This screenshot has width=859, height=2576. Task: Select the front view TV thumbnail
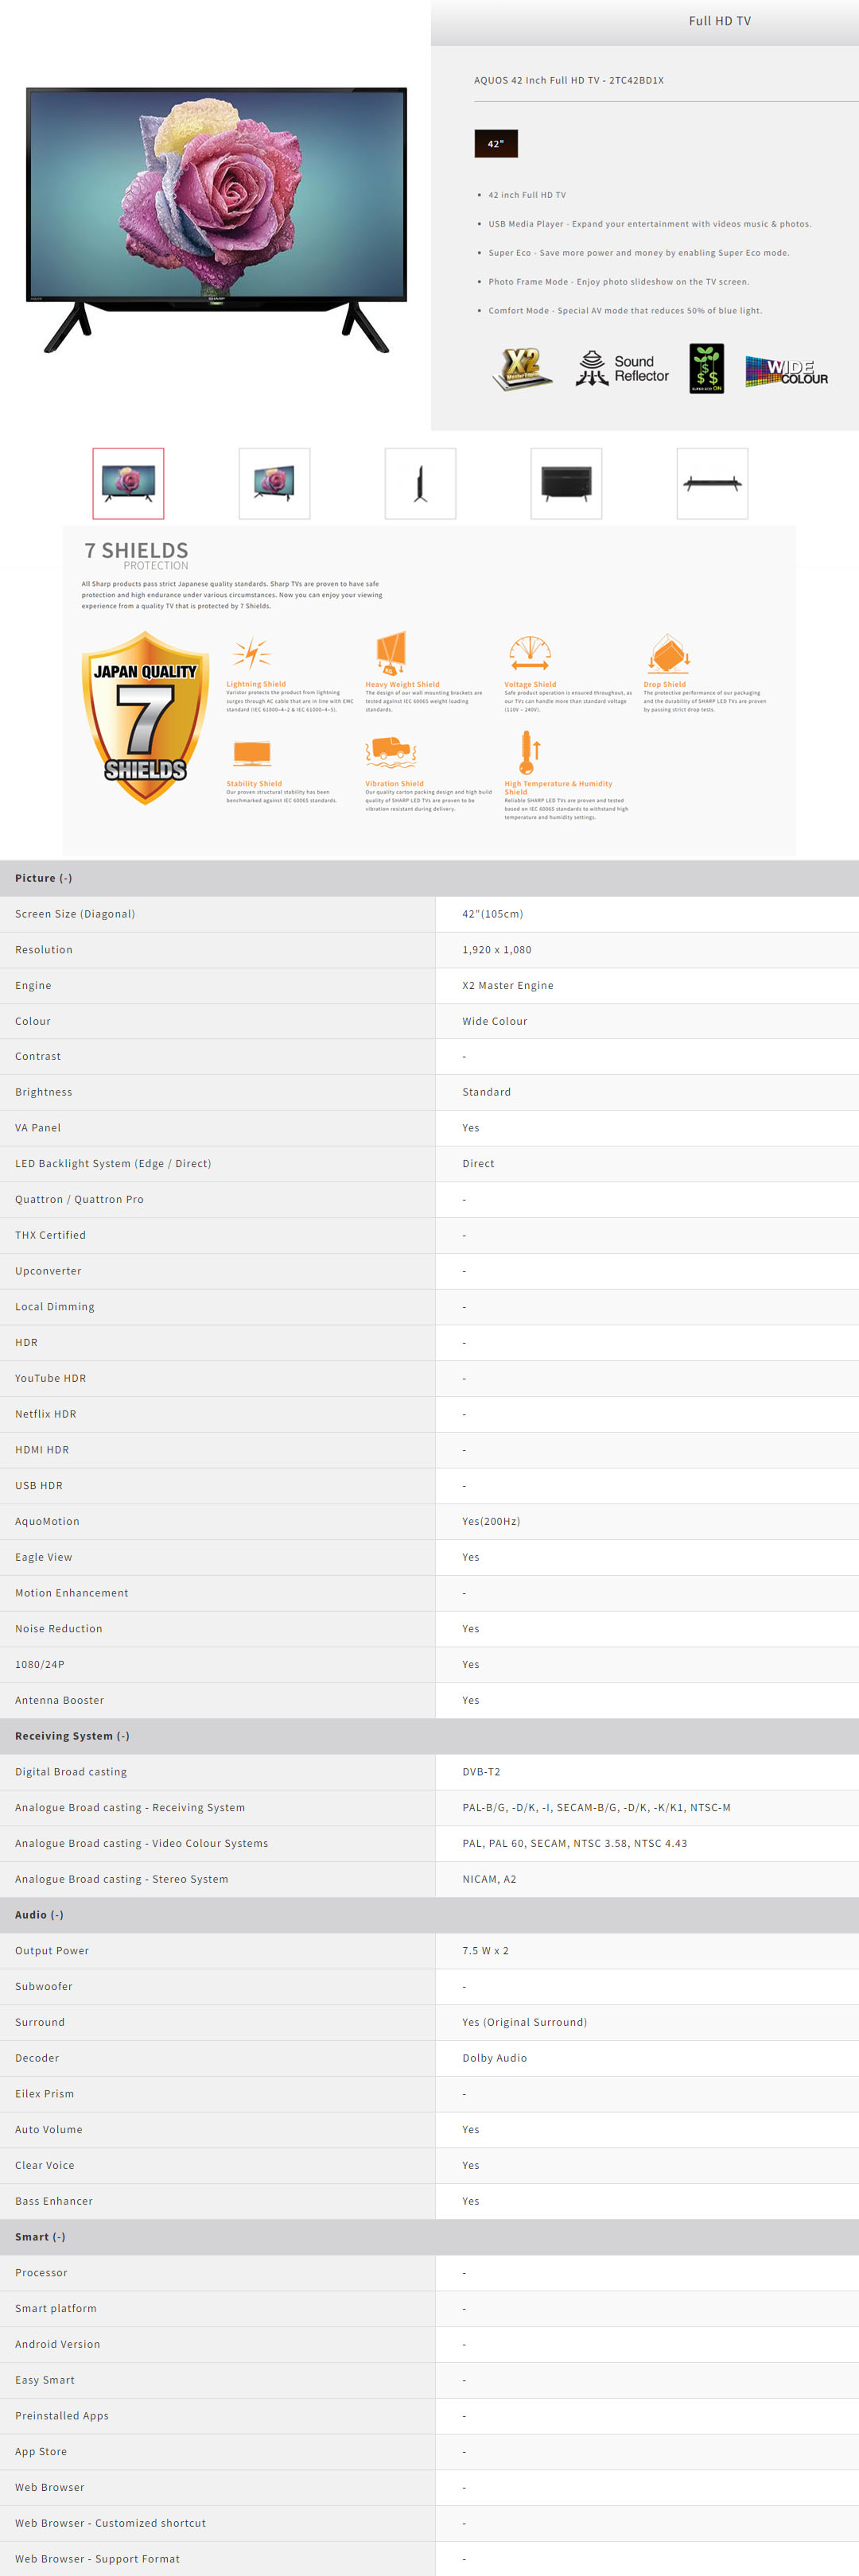pyautogui.click(x=128, y=484)
